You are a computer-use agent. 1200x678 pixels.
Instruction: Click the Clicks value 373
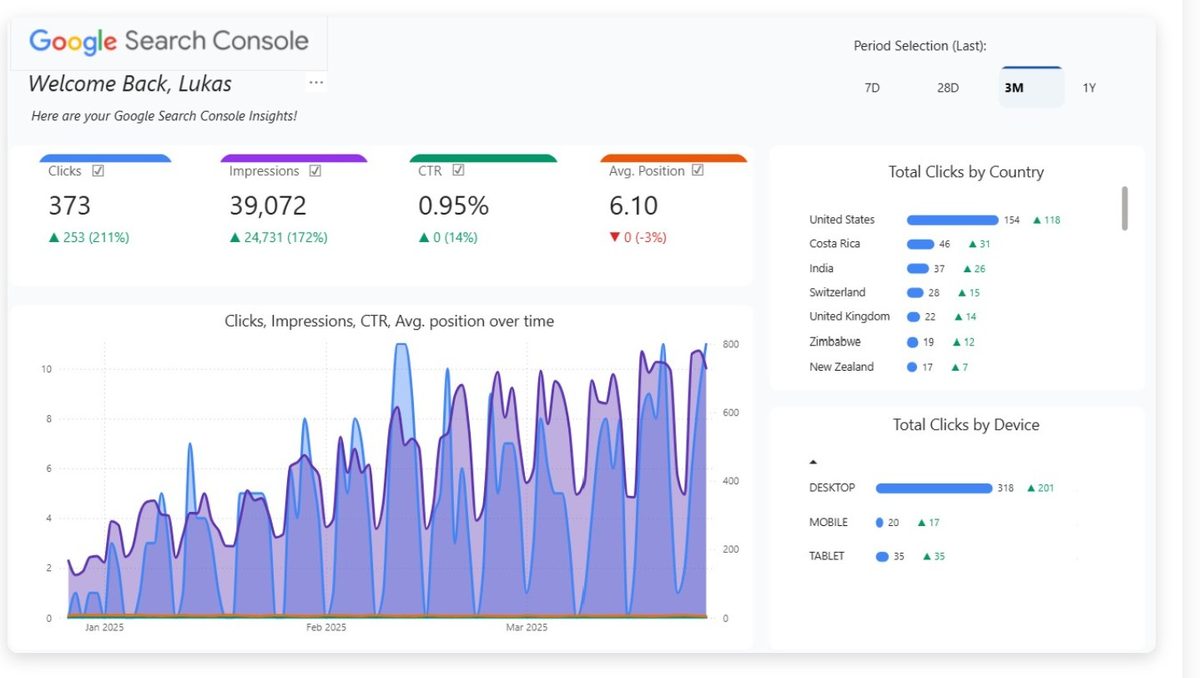[69, 206]
